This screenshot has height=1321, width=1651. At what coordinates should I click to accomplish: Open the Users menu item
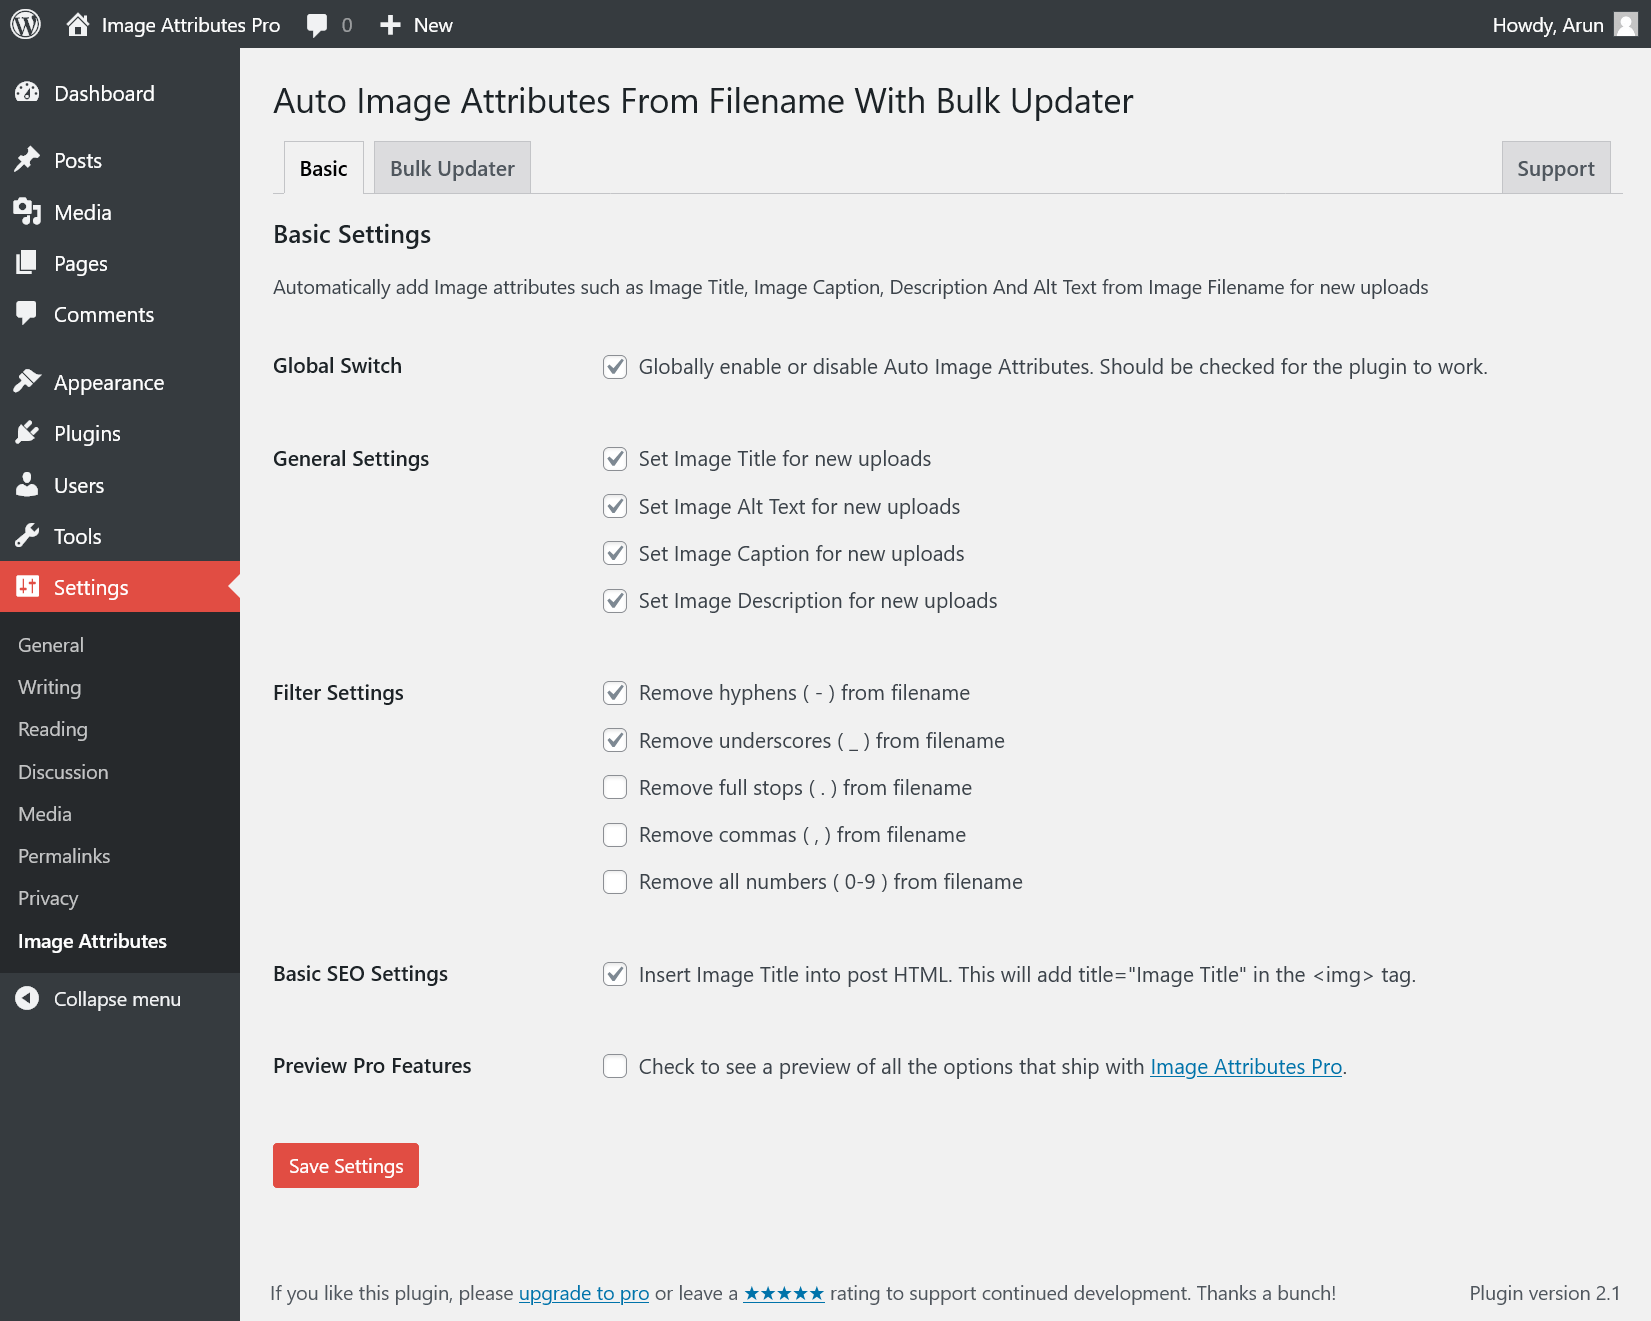[x=79, y=485]
